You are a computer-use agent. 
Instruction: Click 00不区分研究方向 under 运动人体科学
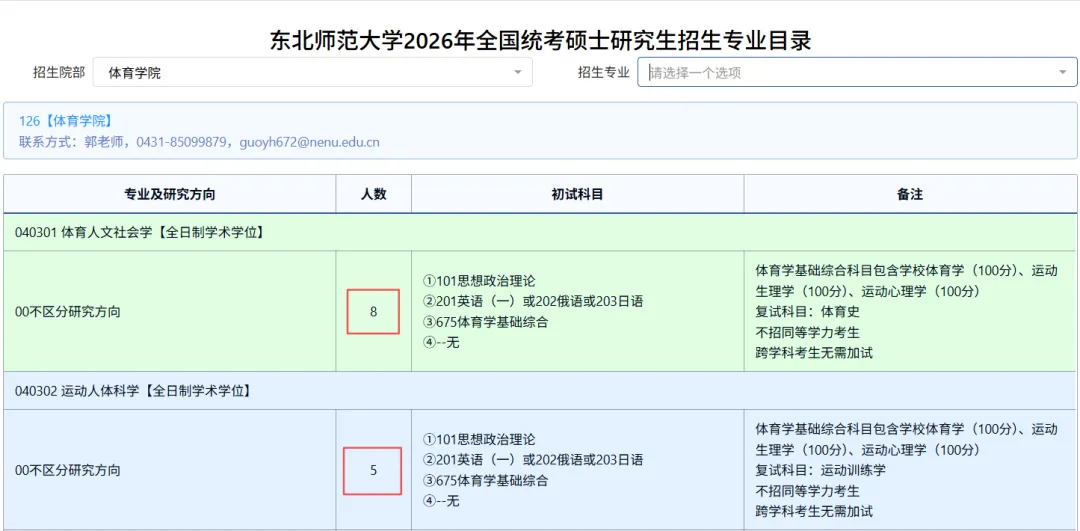pyautogui.click(x=68, y=470)
